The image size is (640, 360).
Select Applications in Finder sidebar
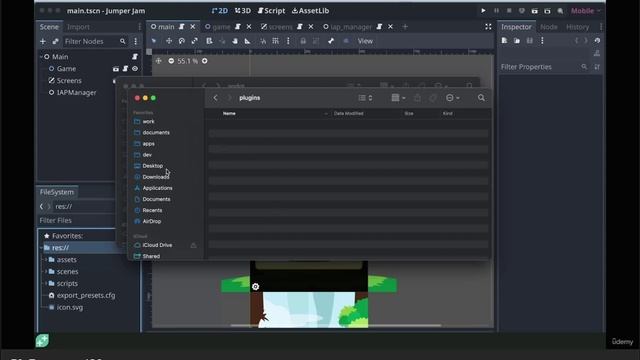point(158,188)
